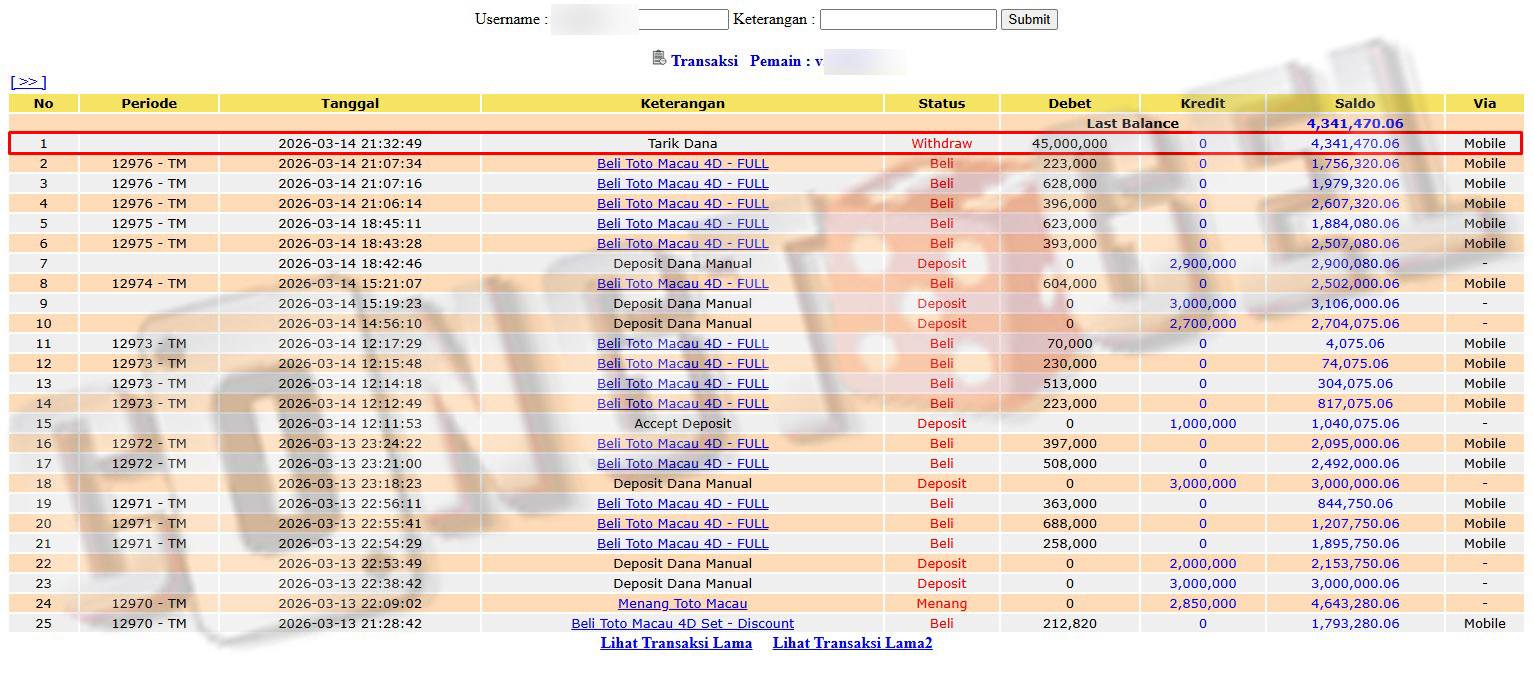1533x688 pixels.
Task: Open Lihat Transaksi Lama link
Action: 676,643
